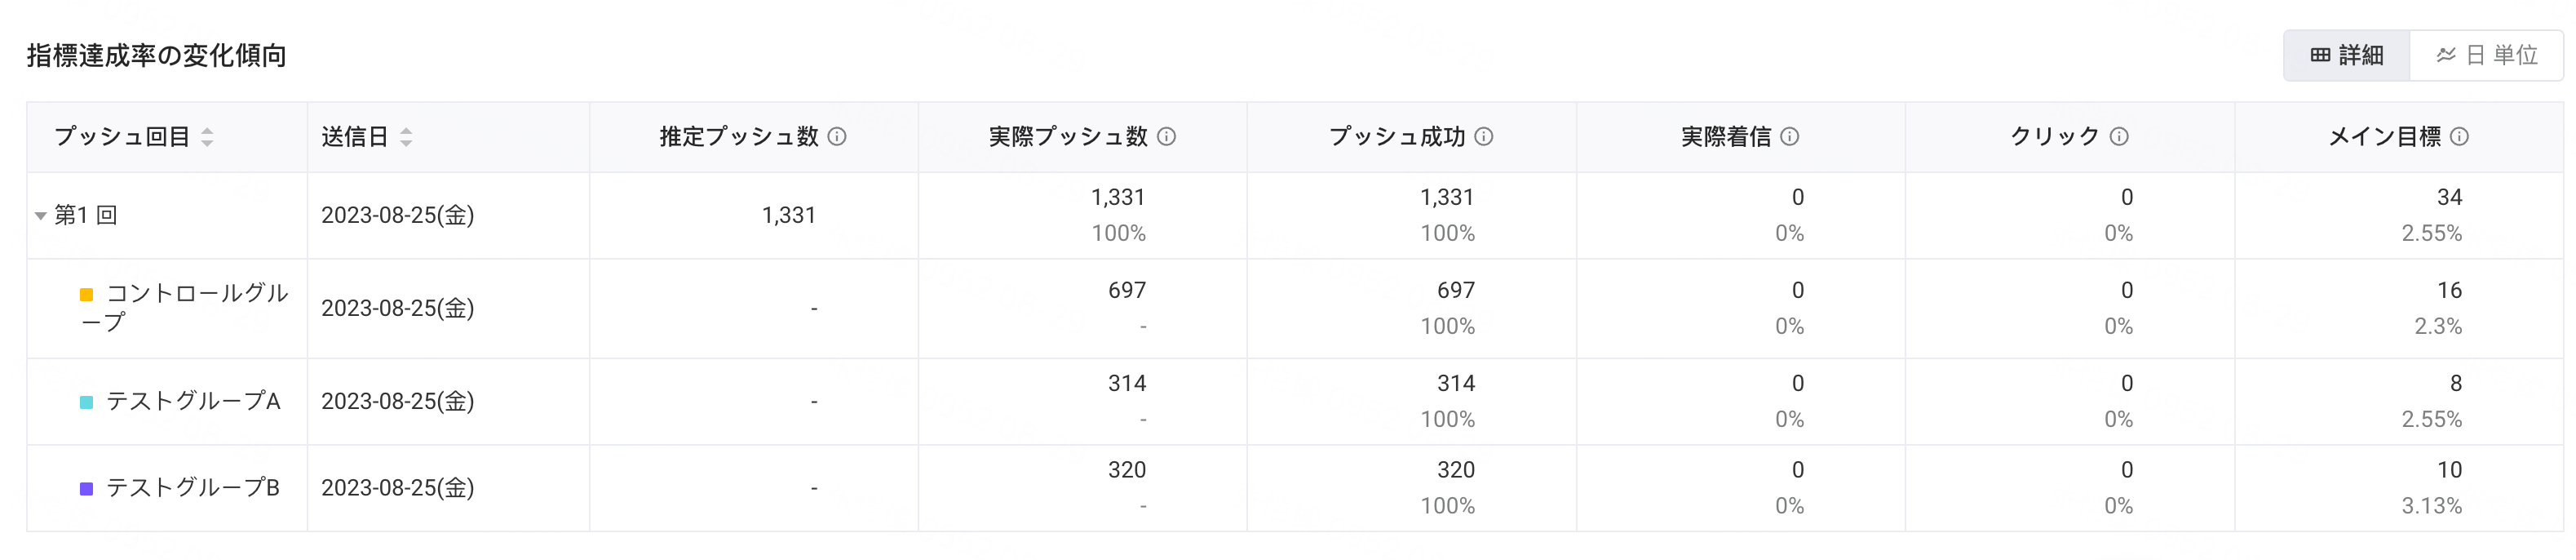The width and height of the screenshot is (2576, 560).
Task: Select the テストグループB row label
Action: [193, 488]
